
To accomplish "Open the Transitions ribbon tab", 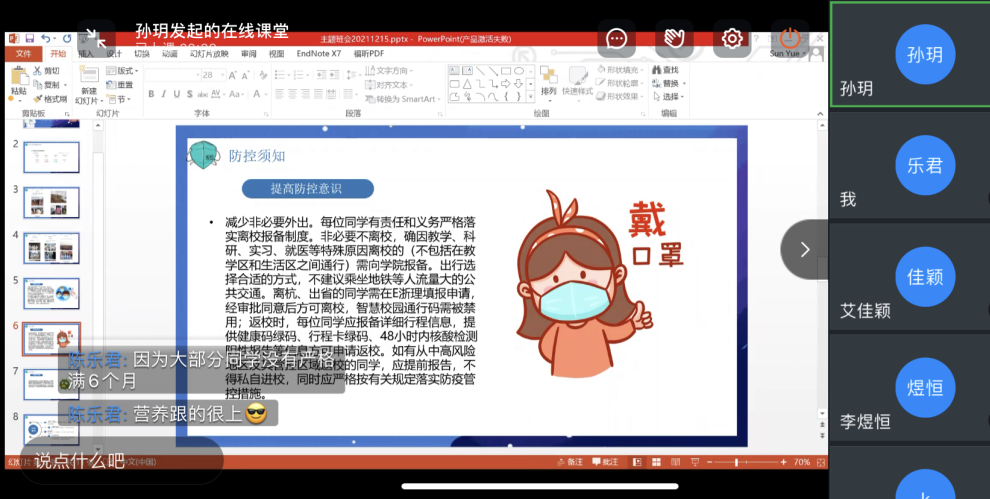I will tap(142, 54).
